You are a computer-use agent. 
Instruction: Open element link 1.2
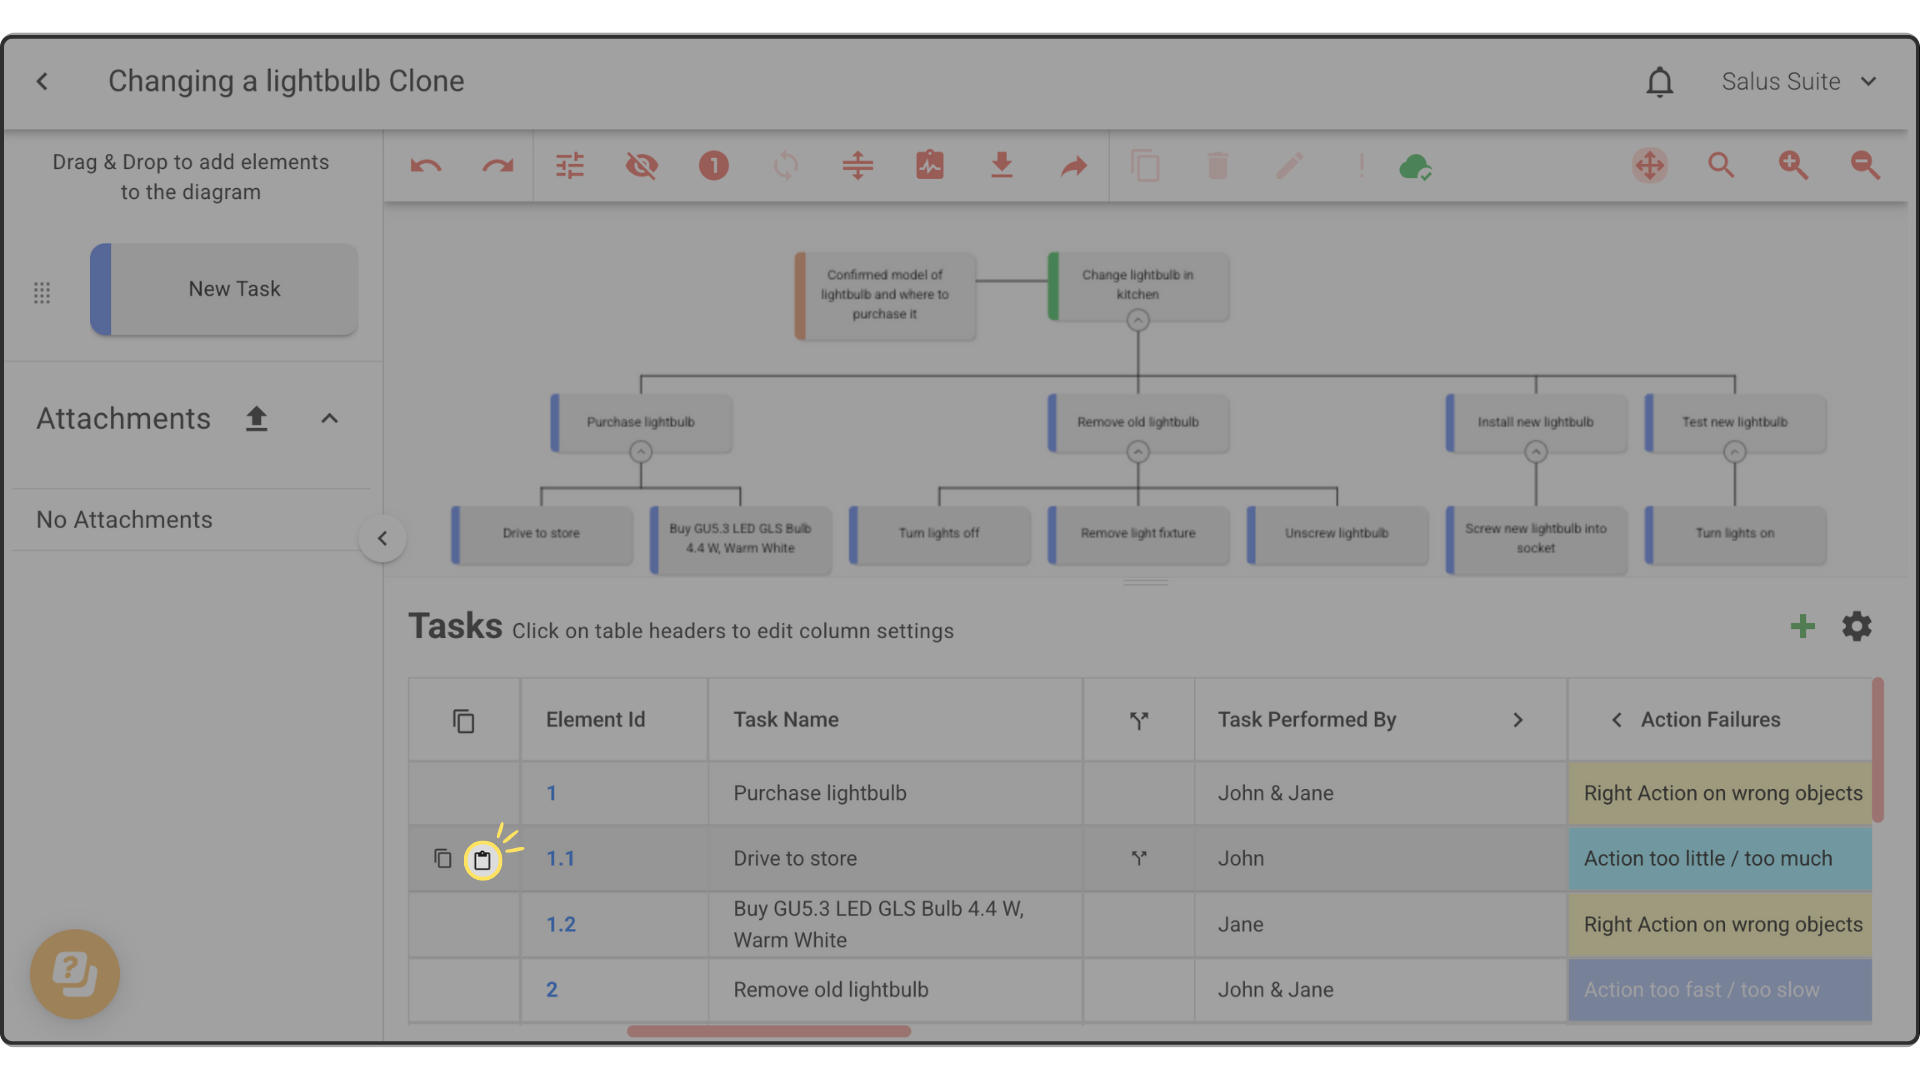tap(561, 925)
